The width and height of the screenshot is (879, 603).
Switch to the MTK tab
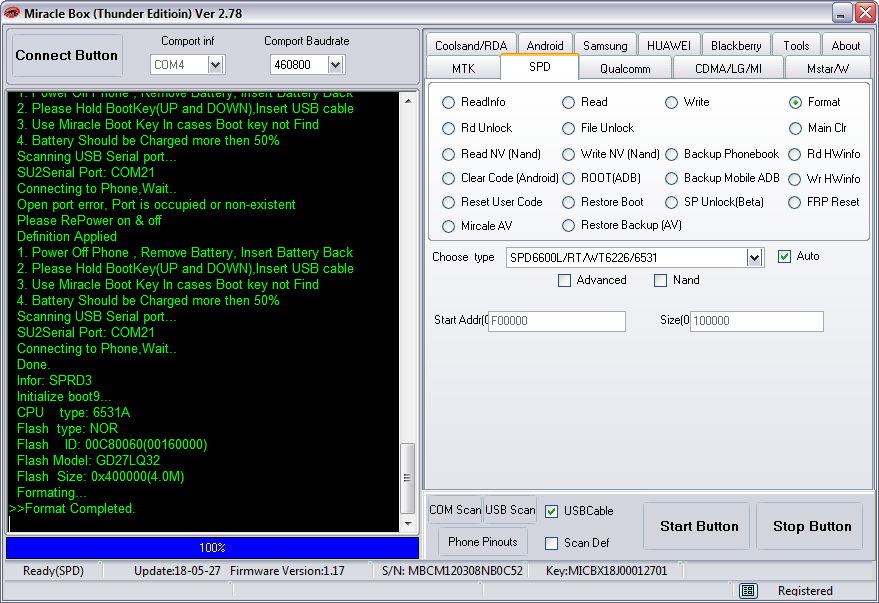463,68
